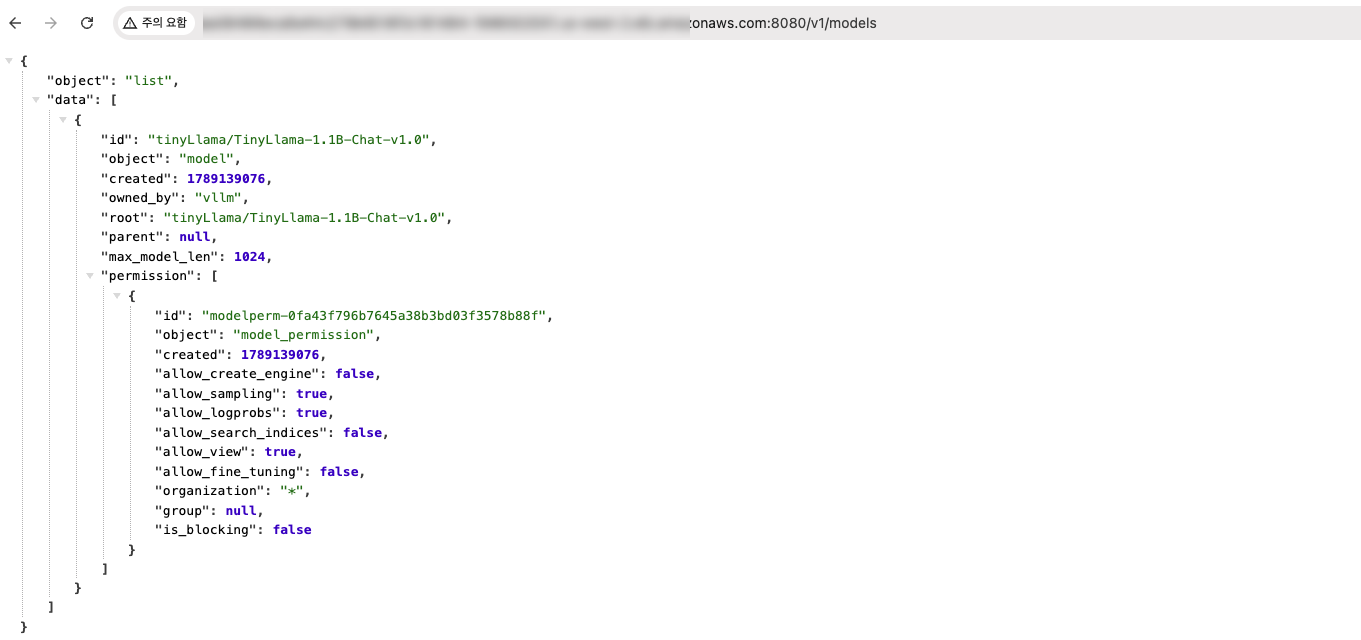Click the warning triangle icon in address bar
The width and height of the screenshot is (1361, 640).
[130, 23]
